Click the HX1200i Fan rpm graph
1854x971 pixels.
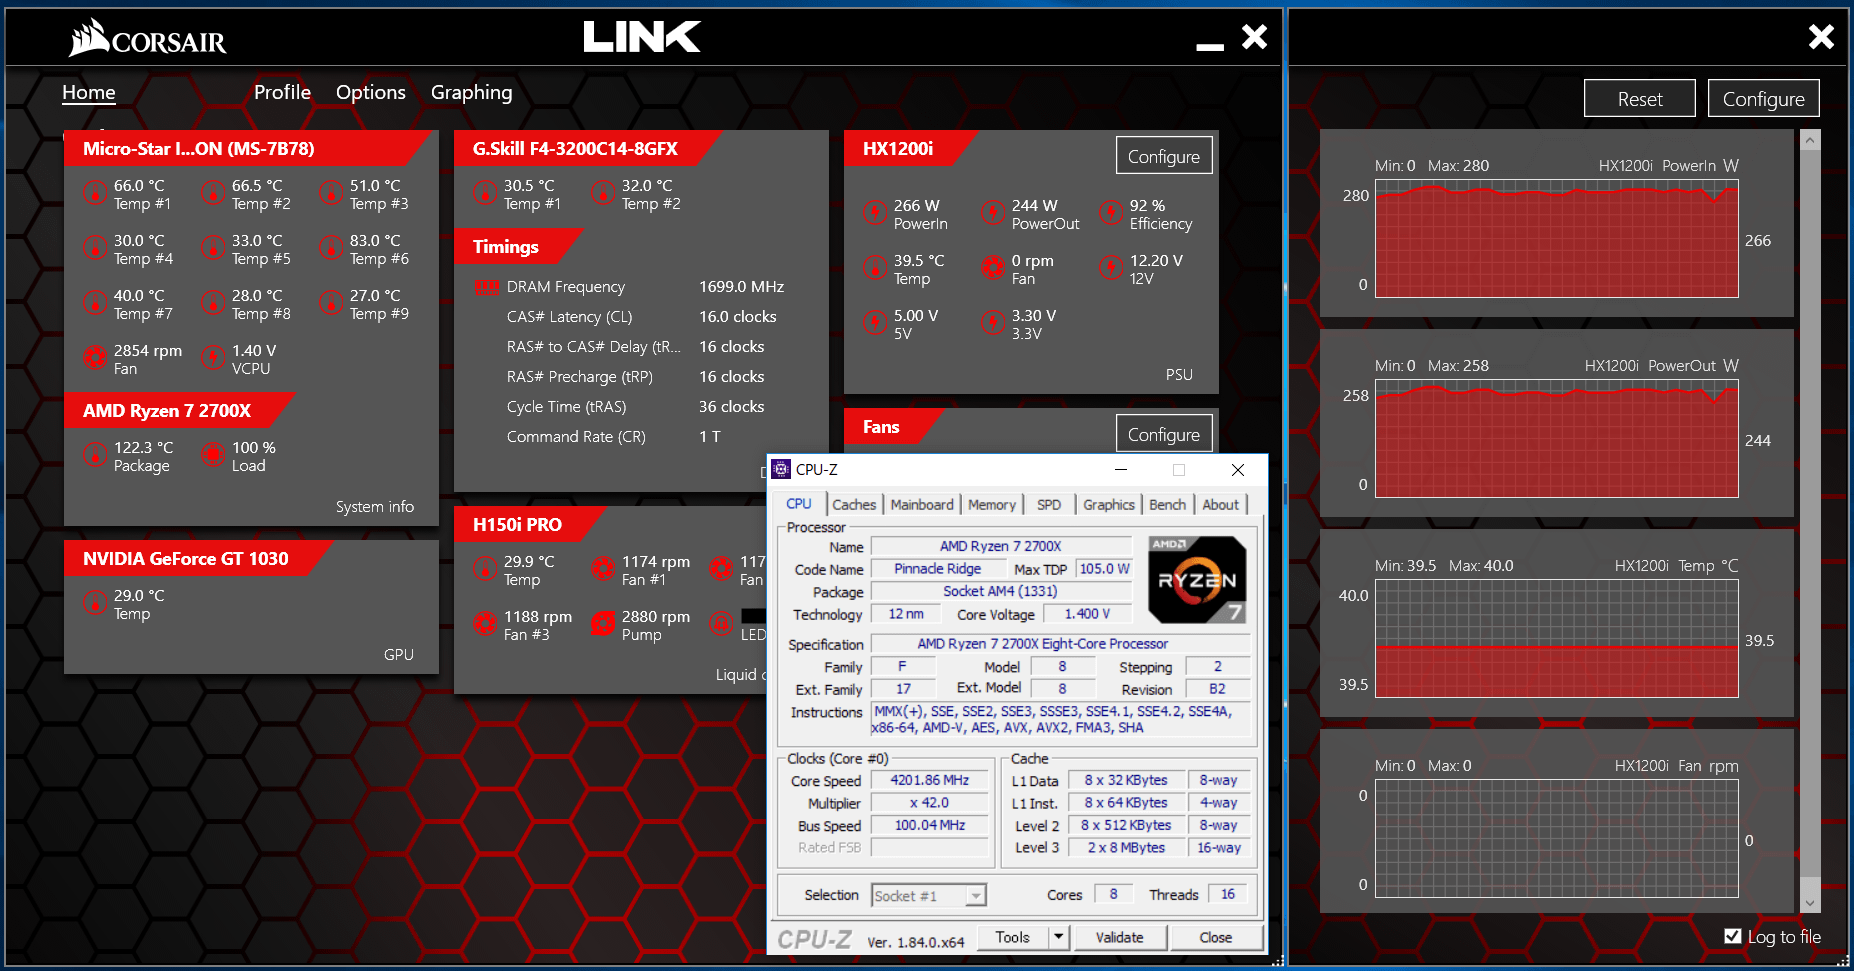(1557, 840)
